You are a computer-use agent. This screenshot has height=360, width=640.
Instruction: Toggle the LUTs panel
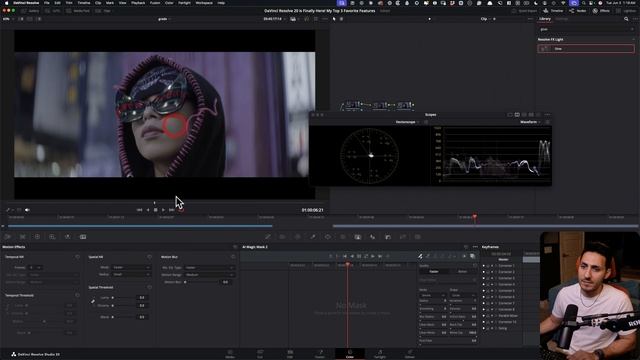pos(52,11)
